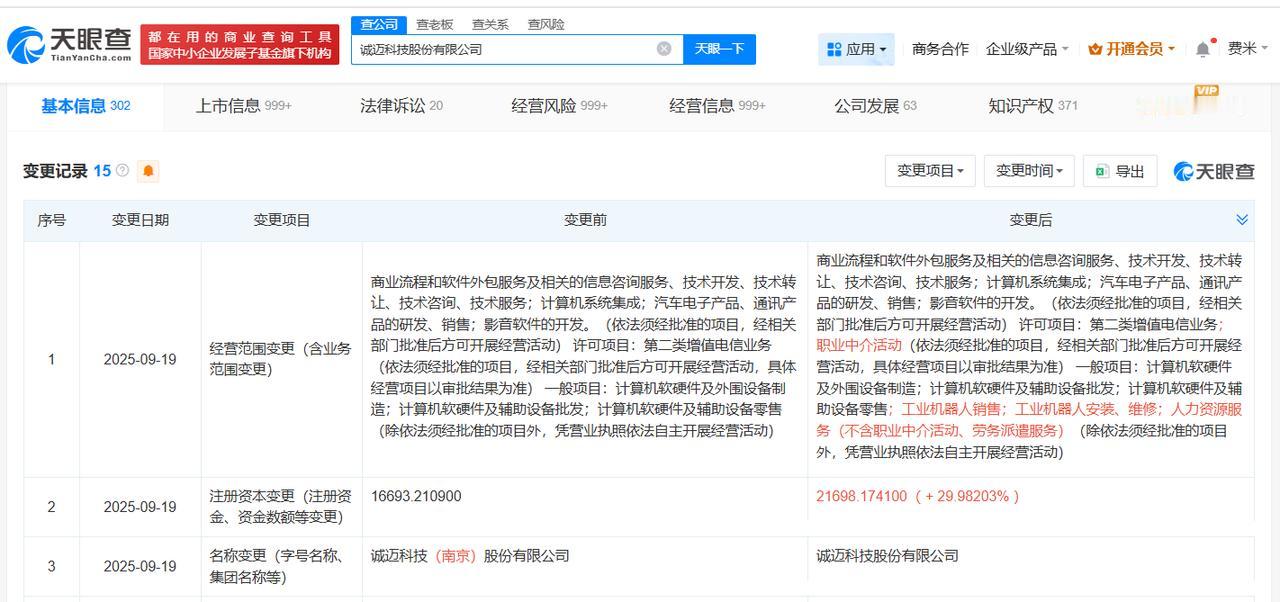Image resolution: width=1280 pixels, height=602 pixels.
Task: Open the 经营风险 tab
Action: tap(559, 106)
